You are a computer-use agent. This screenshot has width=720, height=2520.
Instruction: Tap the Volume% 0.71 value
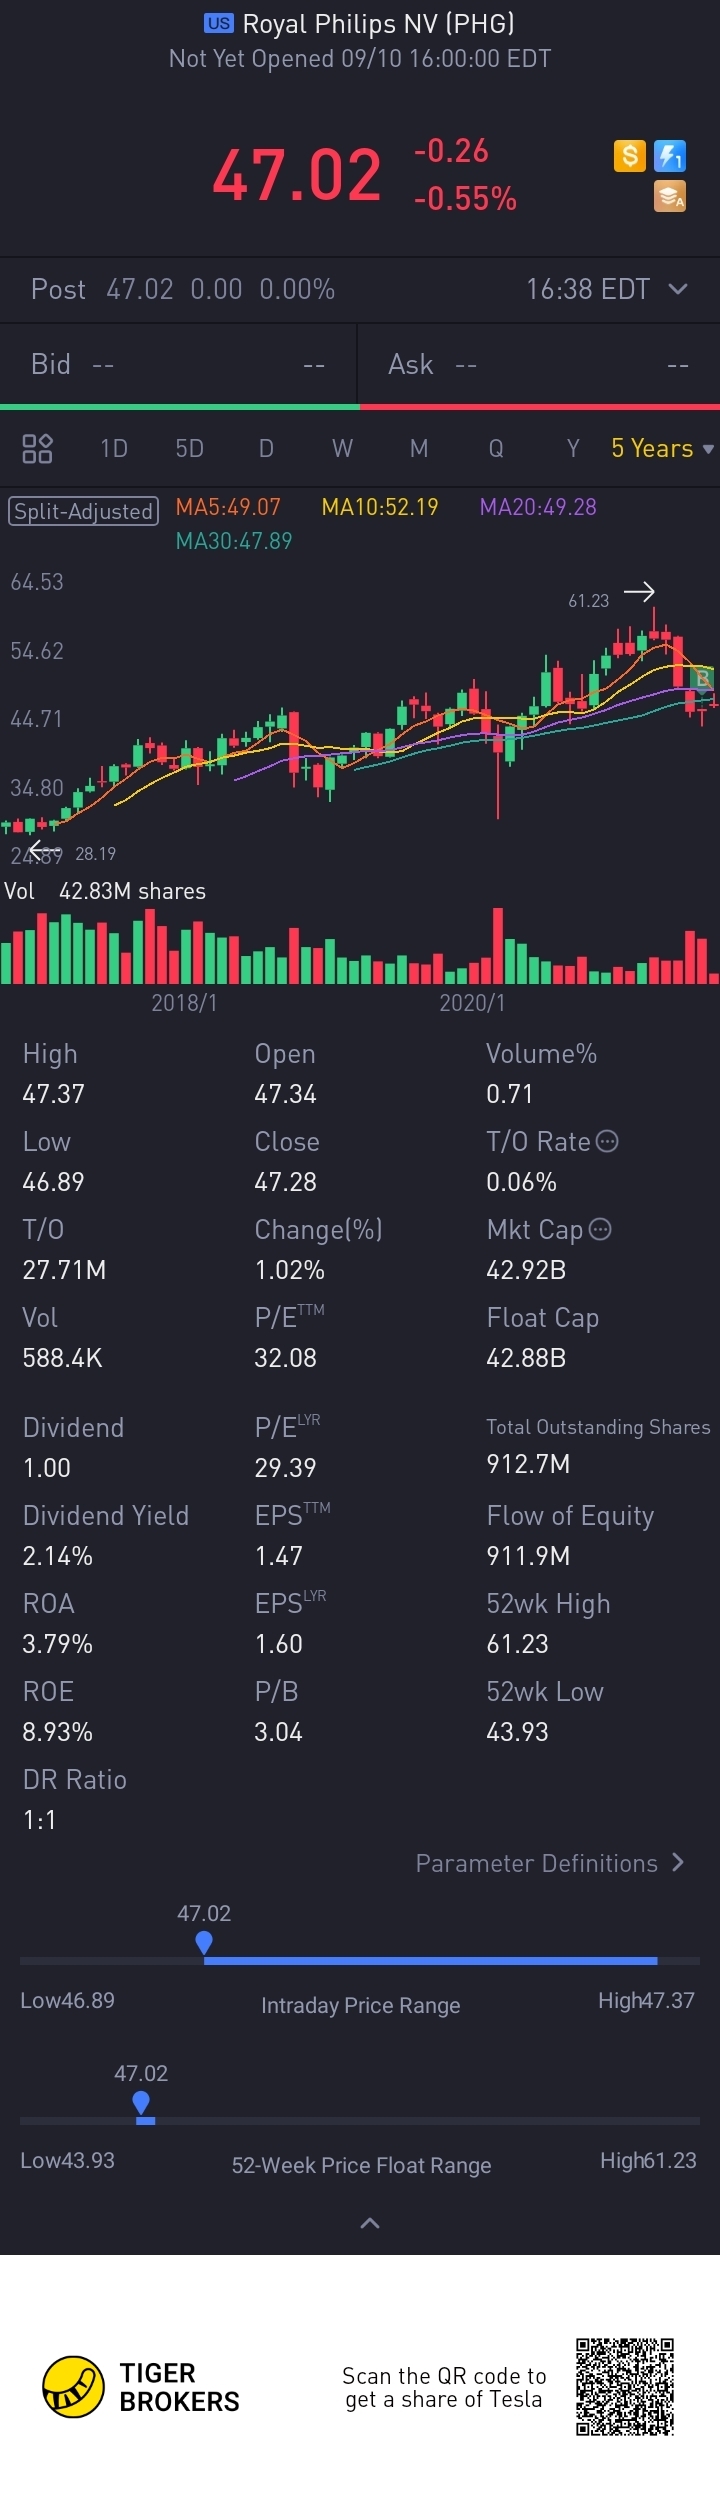tap(509, 1094)
